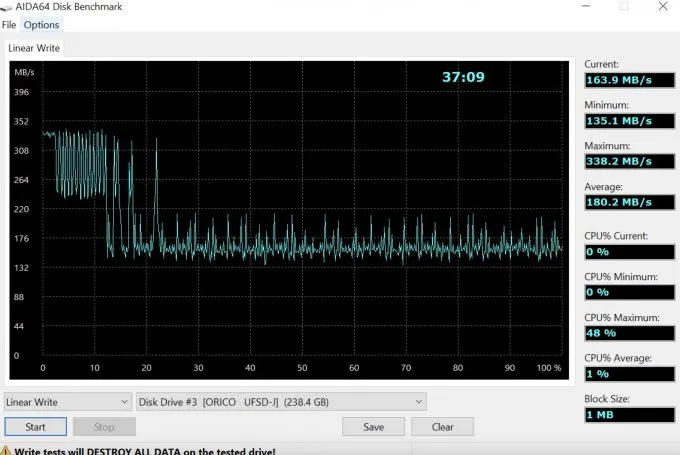Click the CPU% Average 1 % field

point(629,374)
